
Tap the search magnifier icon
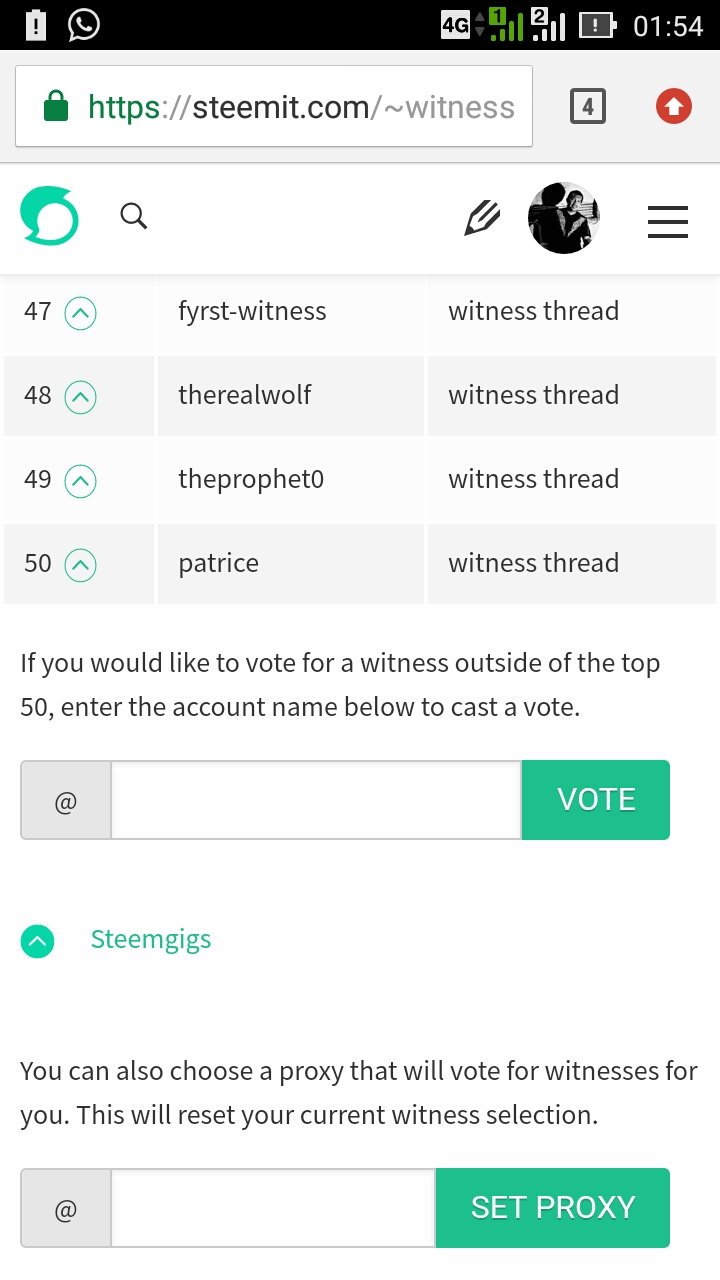134,215
